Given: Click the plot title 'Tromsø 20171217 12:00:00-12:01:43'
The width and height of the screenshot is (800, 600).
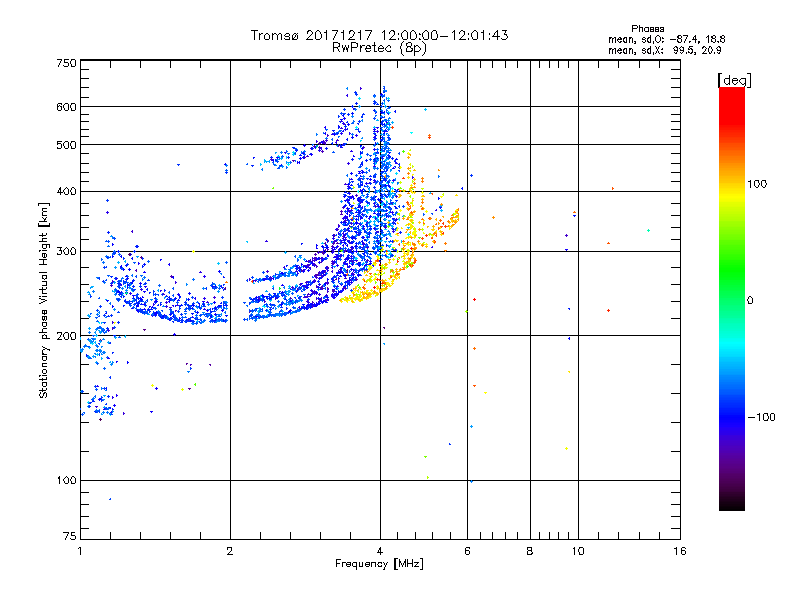Looking at the screenshot, I should (379, 35).
